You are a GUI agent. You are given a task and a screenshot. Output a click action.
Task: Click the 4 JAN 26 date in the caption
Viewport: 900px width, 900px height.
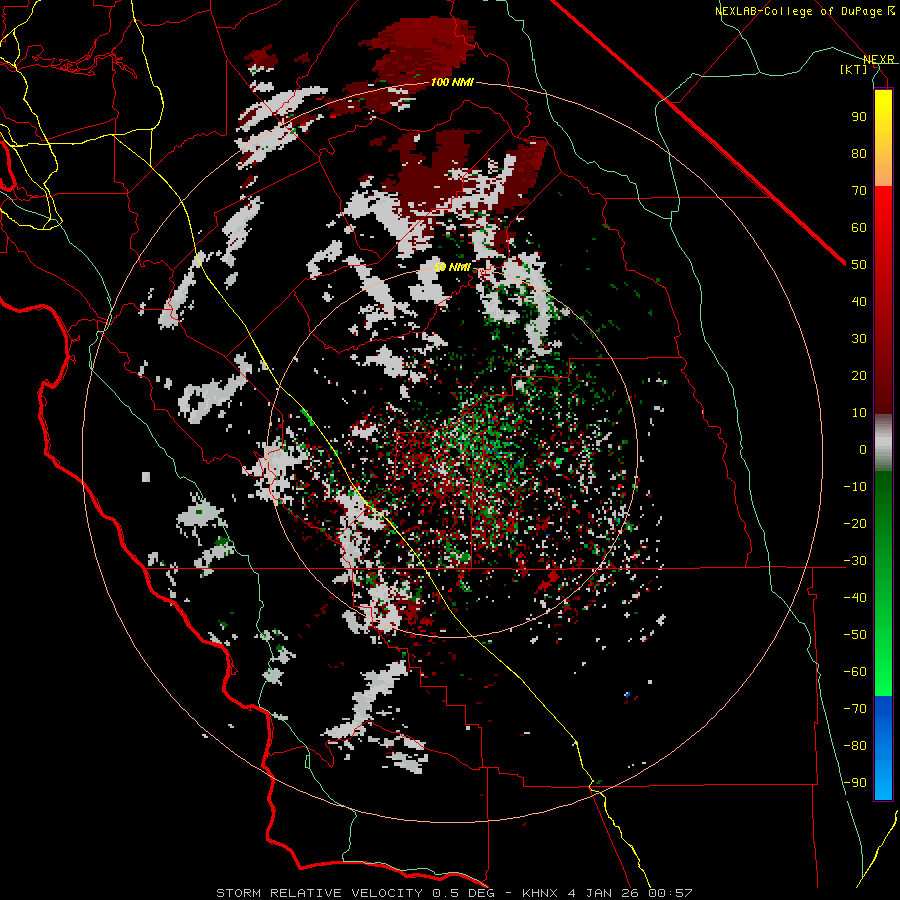(x=603, y=893)
